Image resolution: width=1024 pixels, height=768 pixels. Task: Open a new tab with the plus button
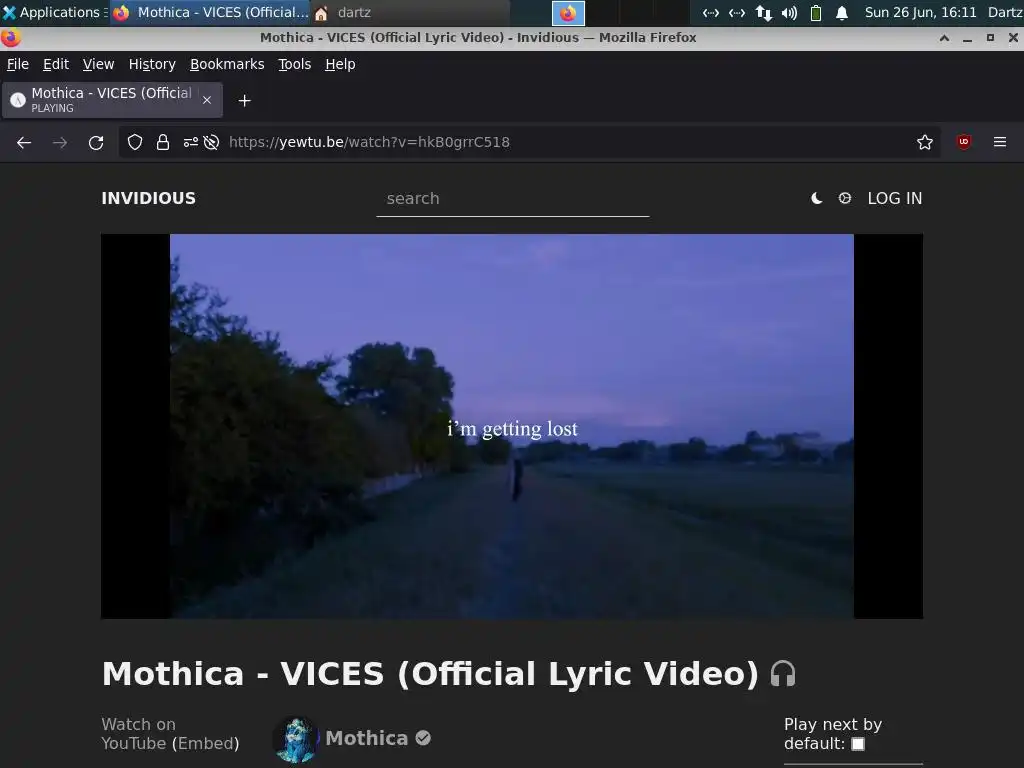click(244, 101)
